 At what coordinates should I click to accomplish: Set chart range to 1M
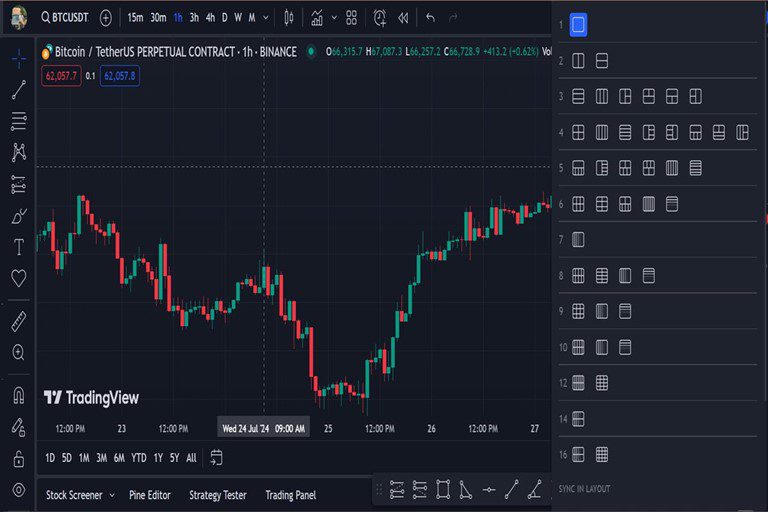point(84,458)
